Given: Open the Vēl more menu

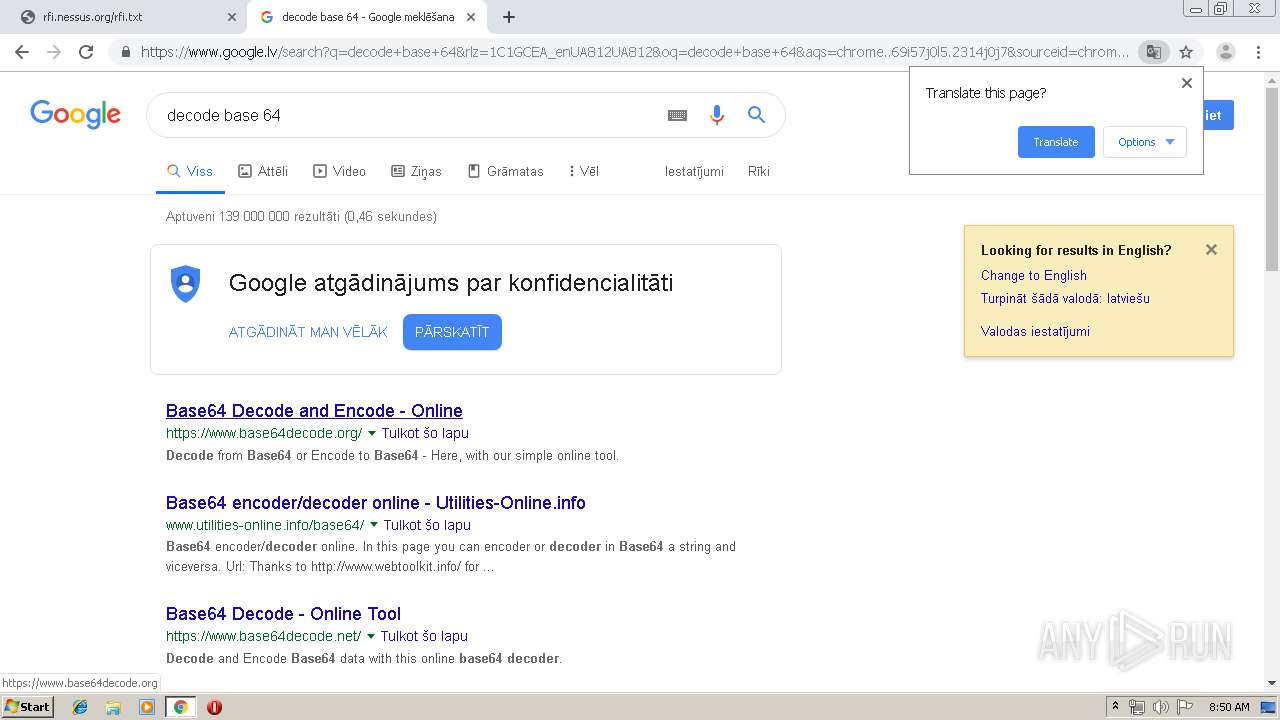Looking at the screenshot, I should 584,171.
